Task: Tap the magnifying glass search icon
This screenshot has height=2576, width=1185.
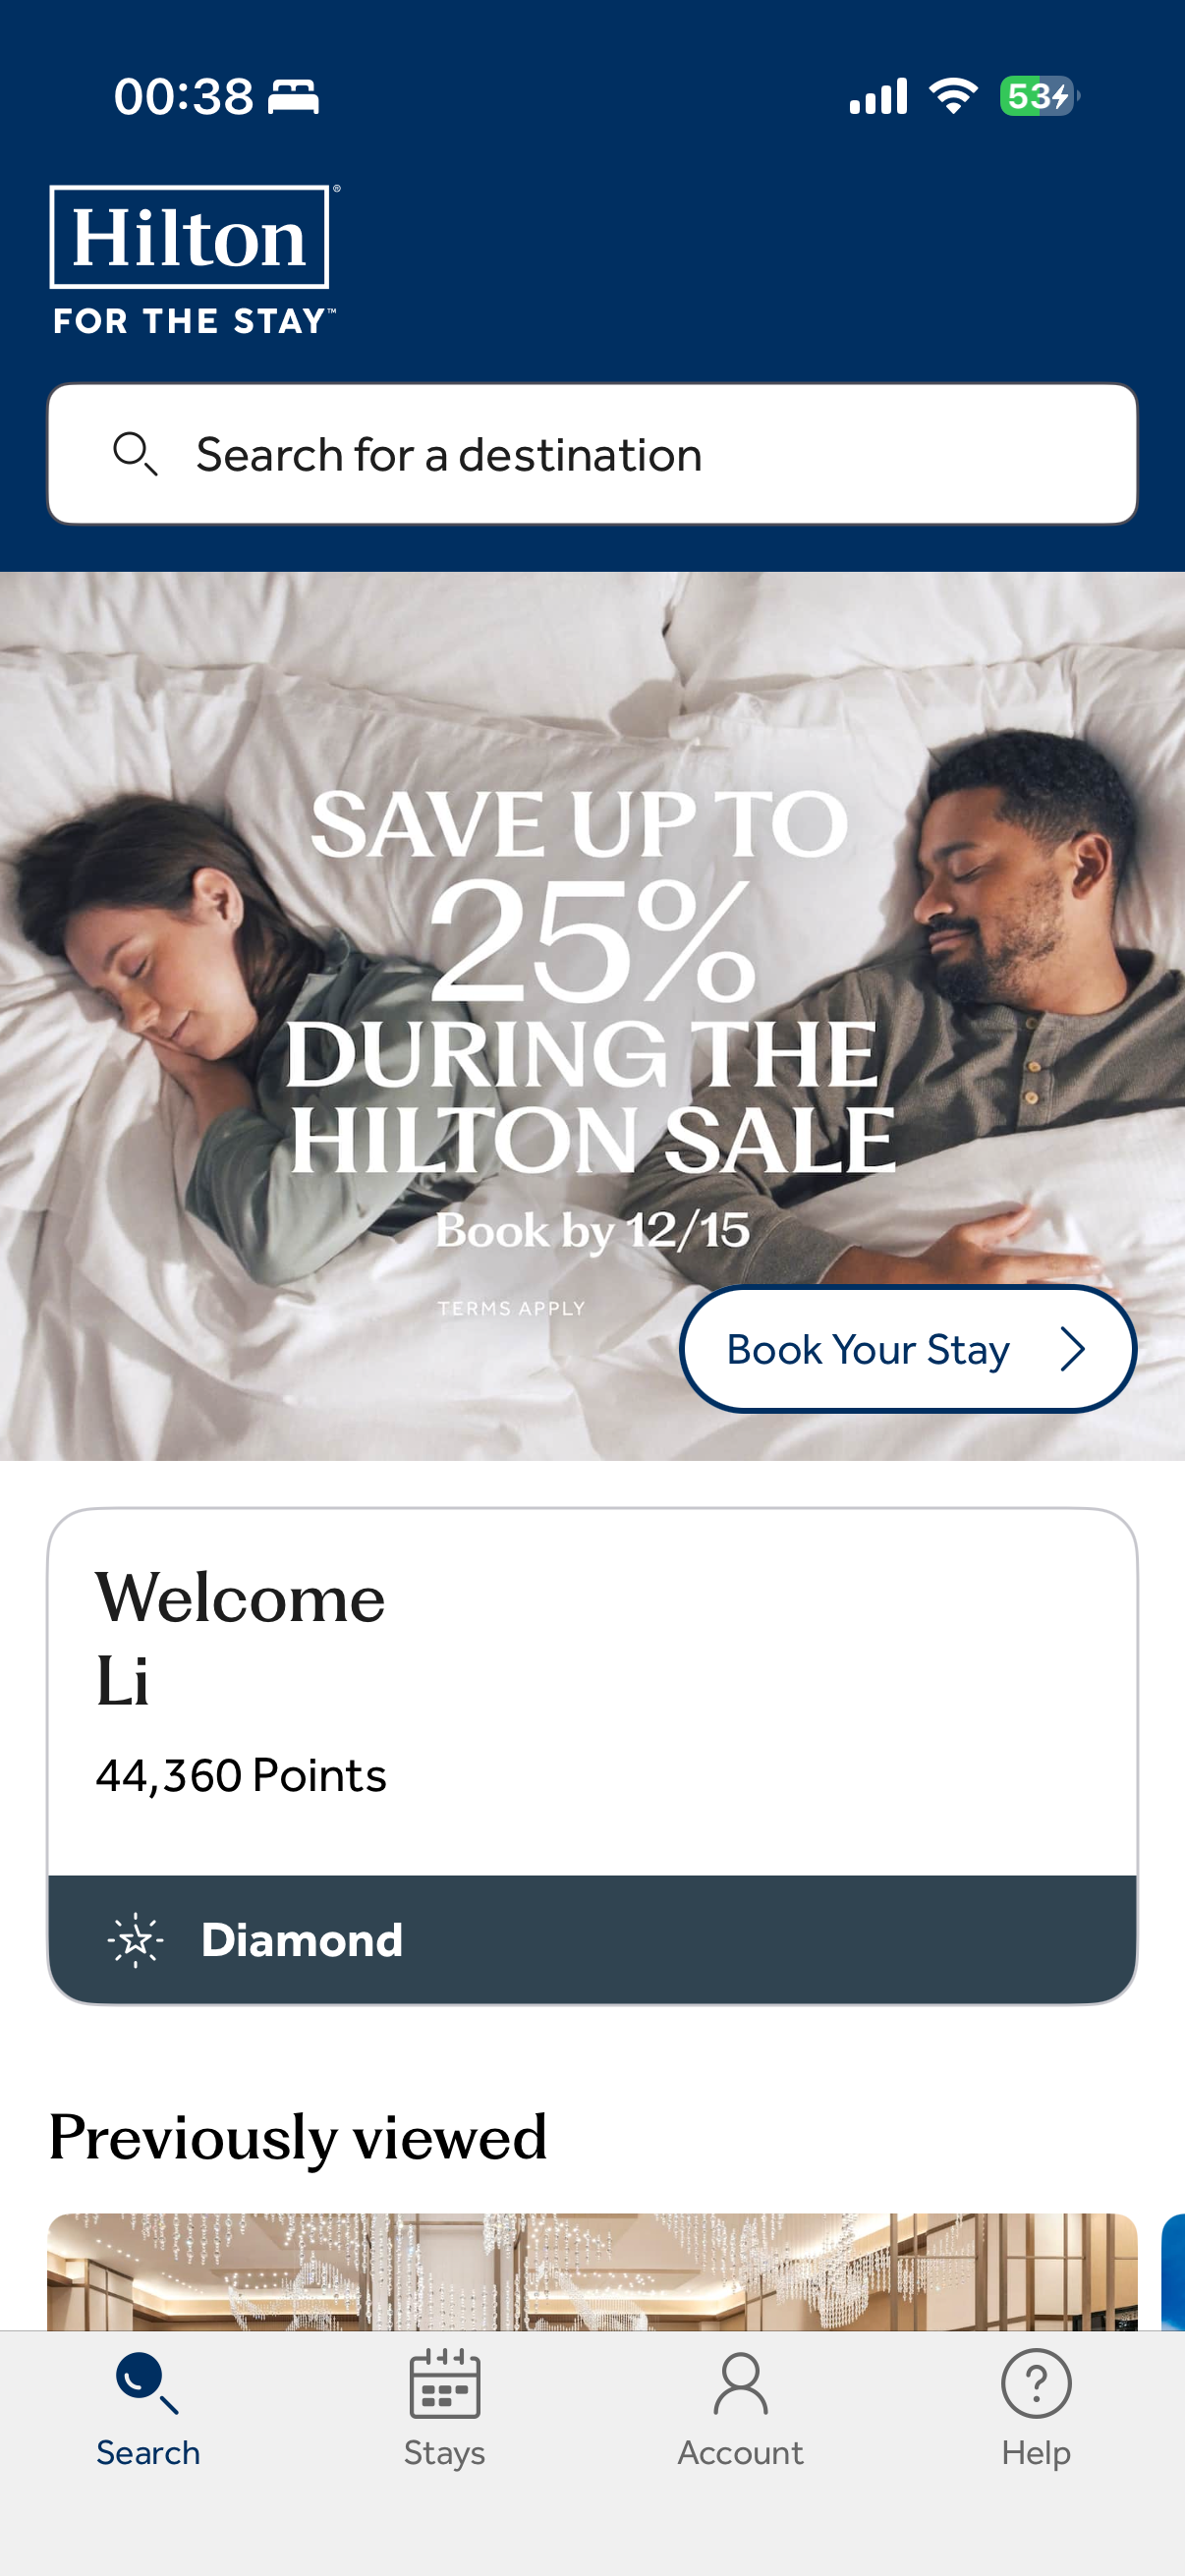Action: pos(135,454)
